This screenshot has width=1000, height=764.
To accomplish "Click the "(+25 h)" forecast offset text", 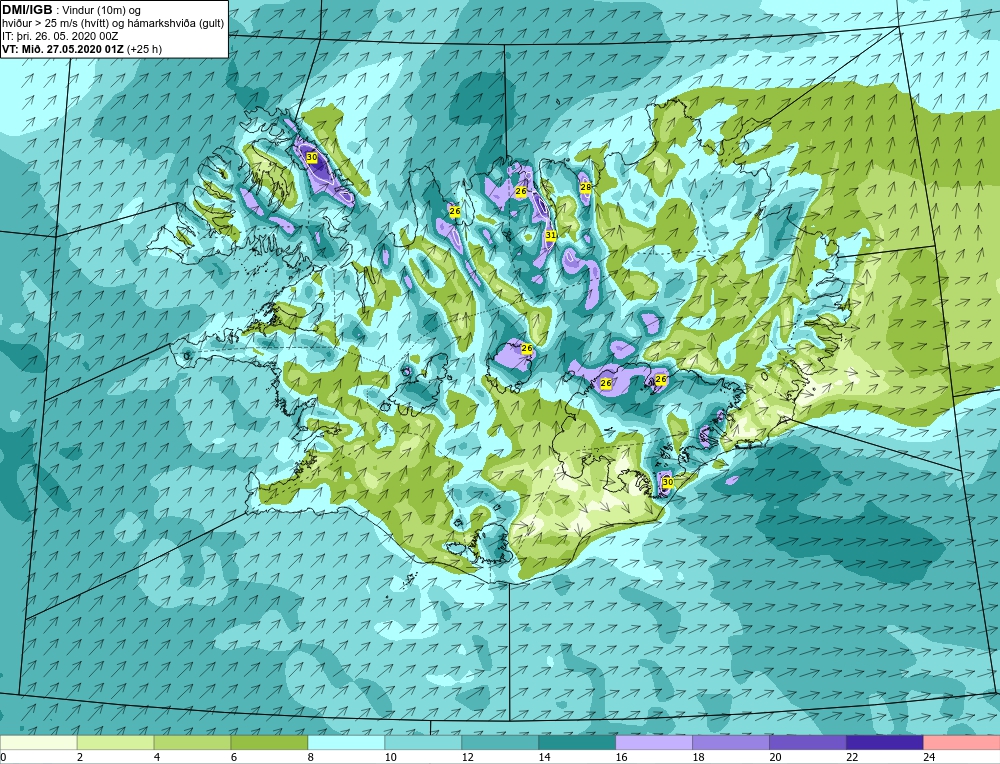I will pos(145,49).
